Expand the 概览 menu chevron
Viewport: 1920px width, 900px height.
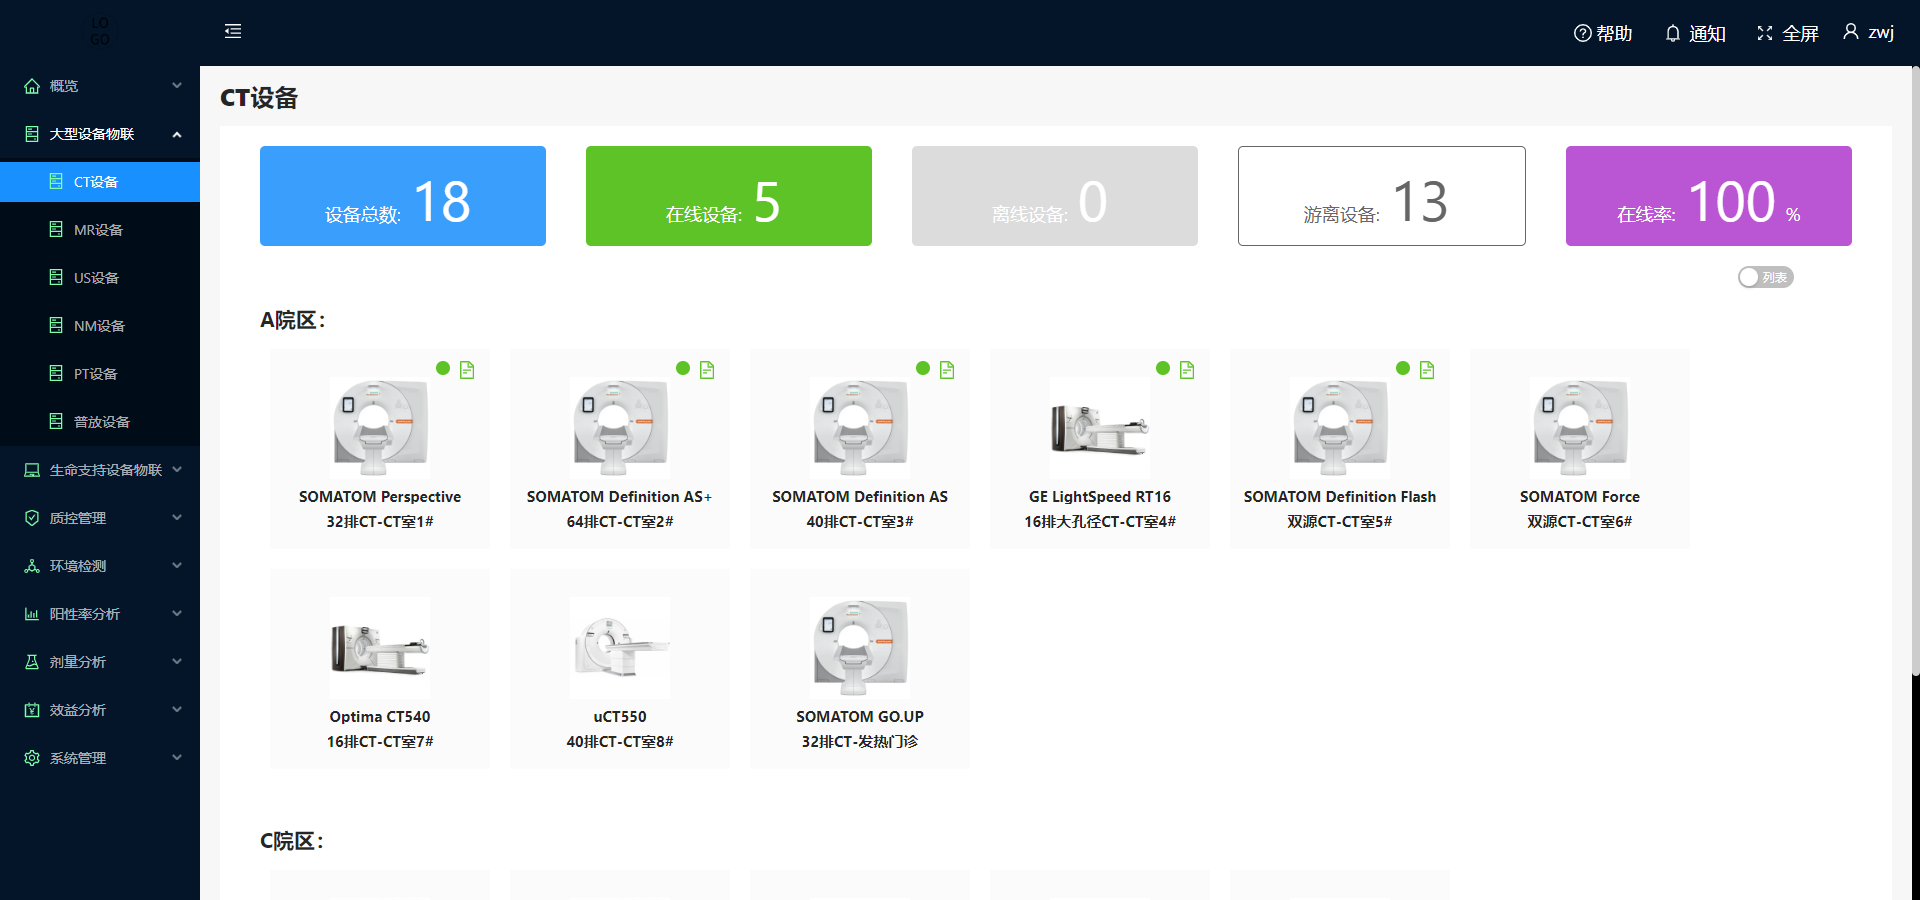click(x=177, y=86)
